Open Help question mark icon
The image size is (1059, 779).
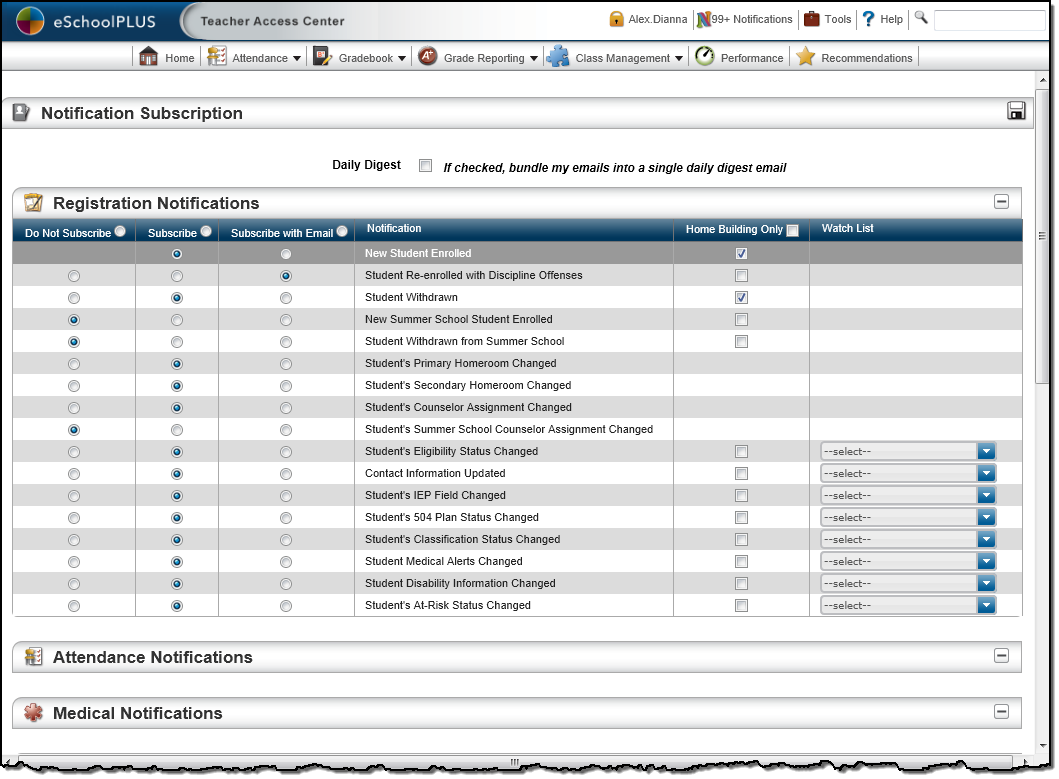coord(868,19)
